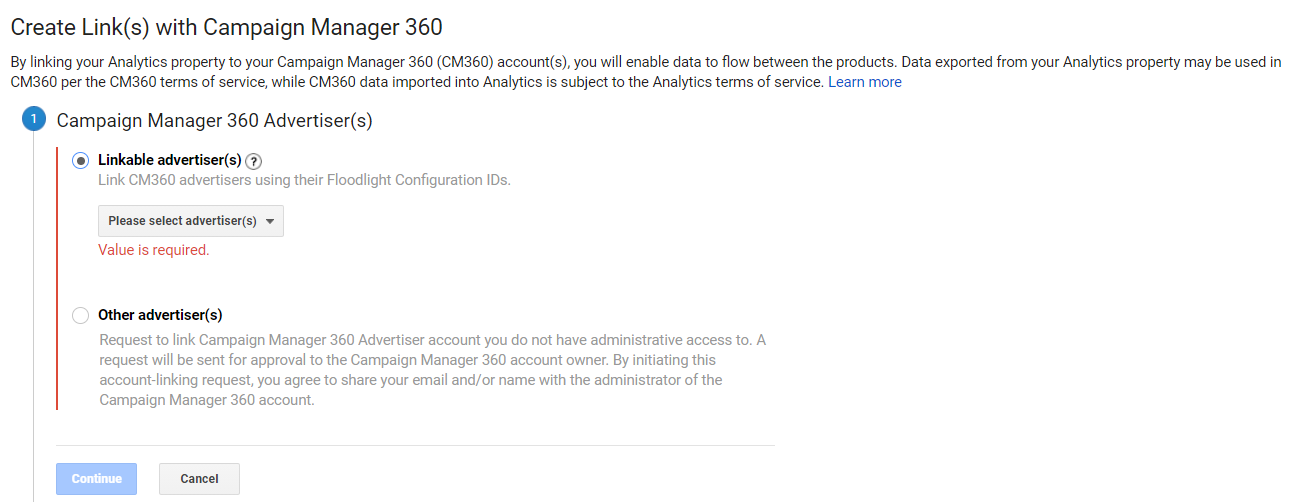
Task: Click the Create Link(s) page title
Action: (226, 27)
